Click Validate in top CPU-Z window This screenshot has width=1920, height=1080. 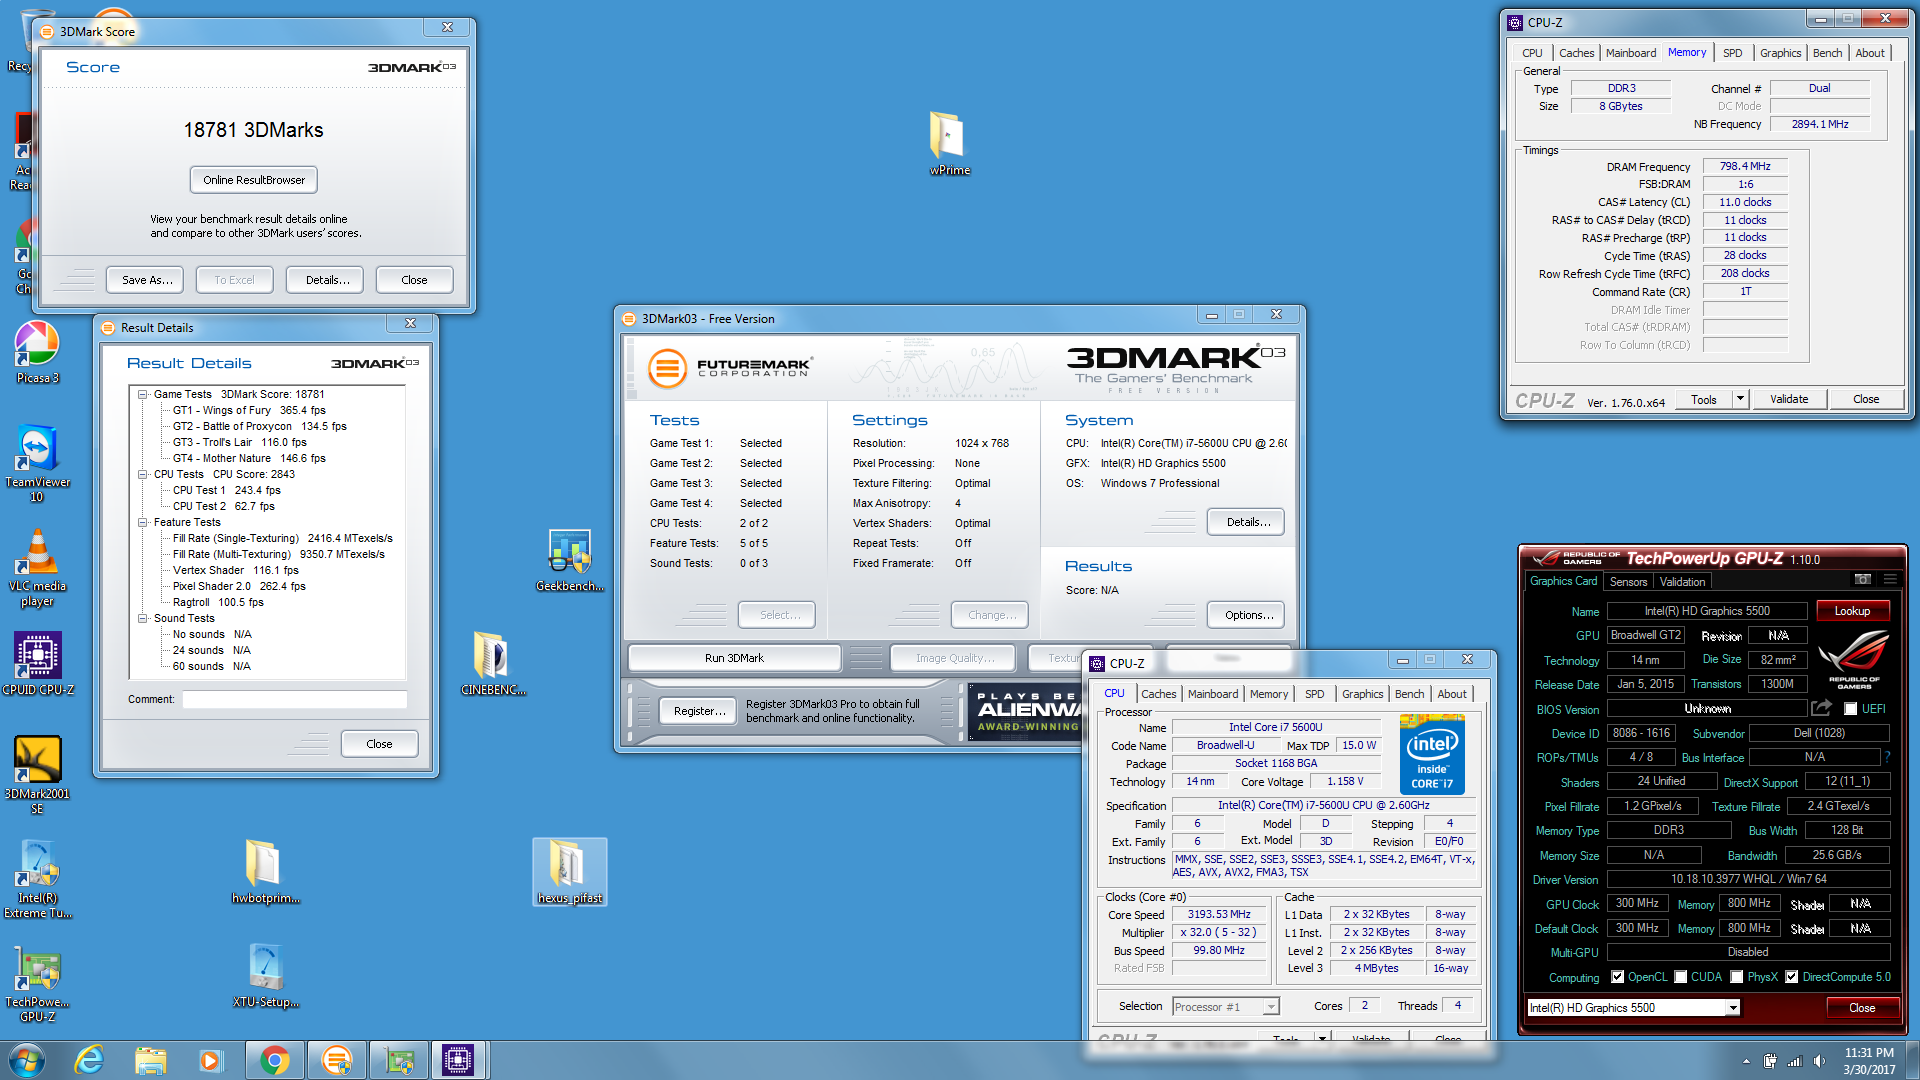coord(1789,399)
